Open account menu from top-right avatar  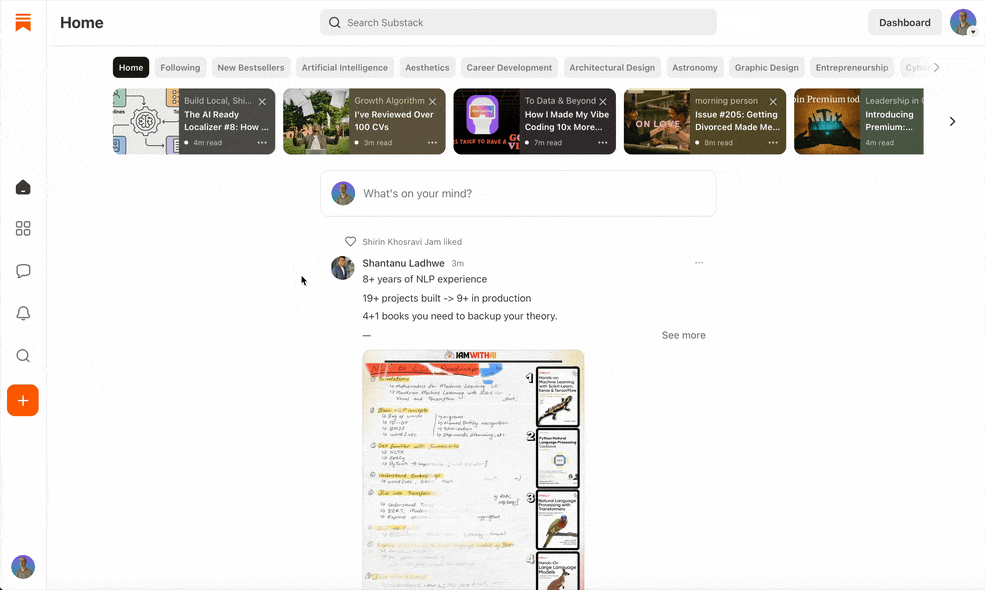963,23
